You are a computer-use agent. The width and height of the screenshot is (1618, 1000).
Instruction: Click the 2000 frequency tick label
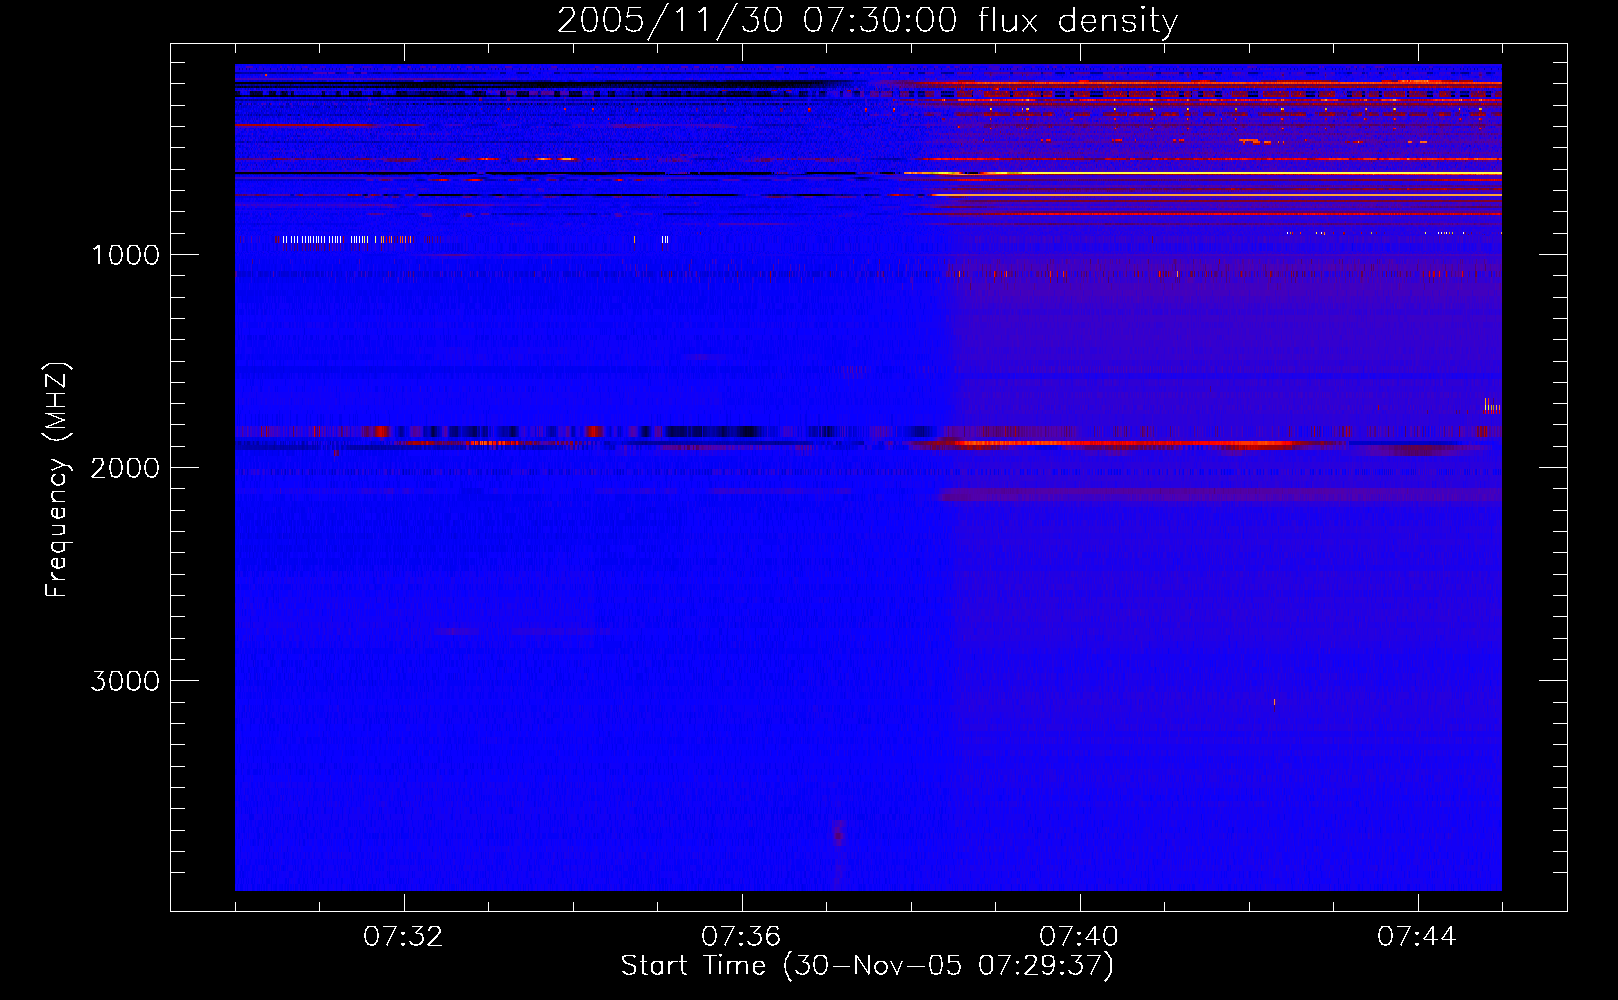(x=125, y=468)
